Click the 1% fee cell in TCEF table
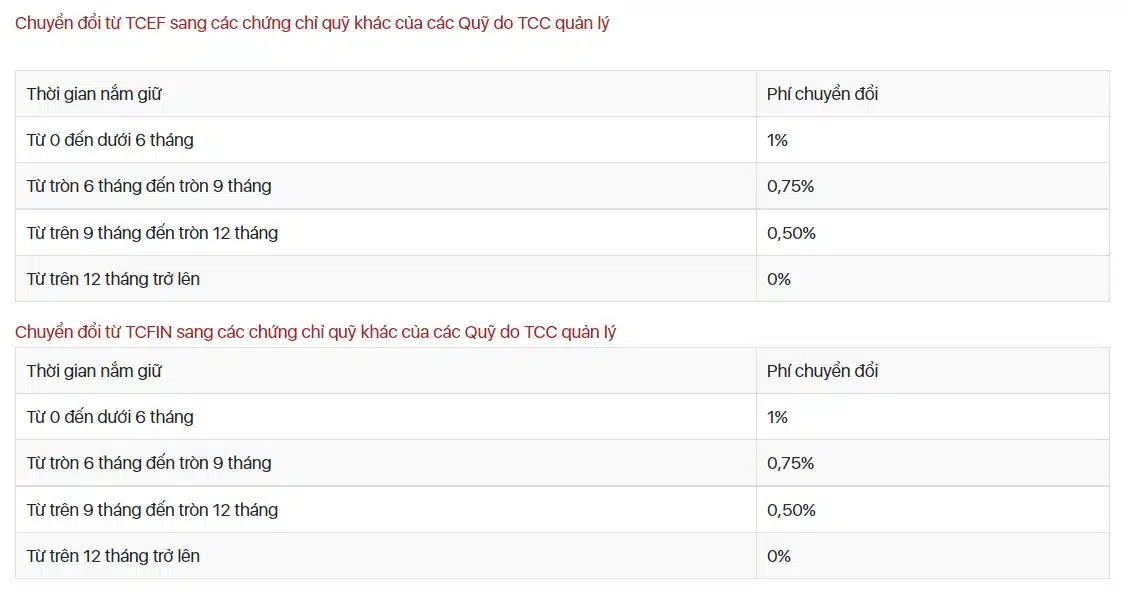 click(777, 140)
